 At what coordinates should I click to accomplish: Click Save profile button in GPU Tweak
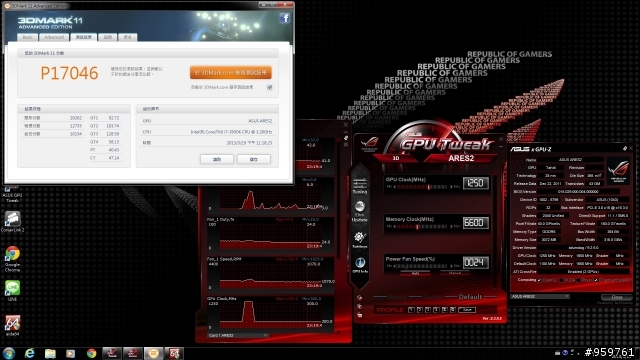[467, 310]
